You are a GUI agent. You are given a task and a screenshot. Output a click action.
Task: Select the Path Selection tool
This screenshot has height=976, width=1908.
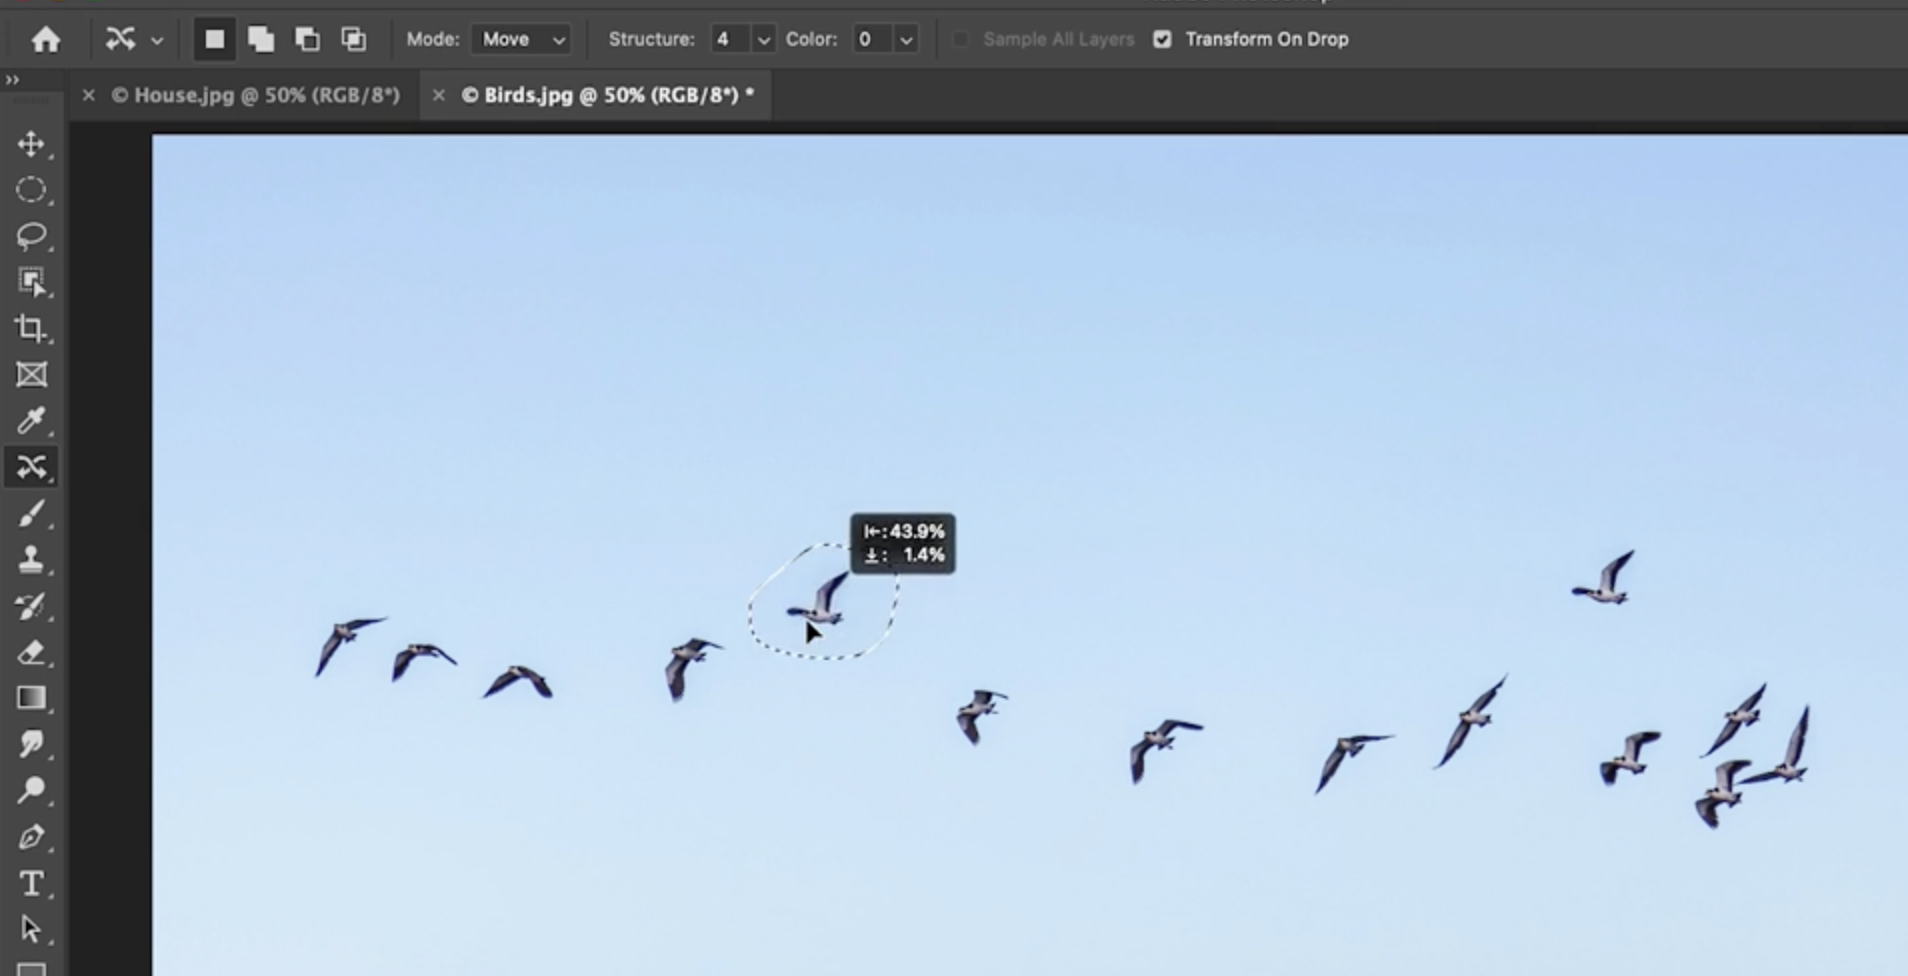[x=31, y=929]
